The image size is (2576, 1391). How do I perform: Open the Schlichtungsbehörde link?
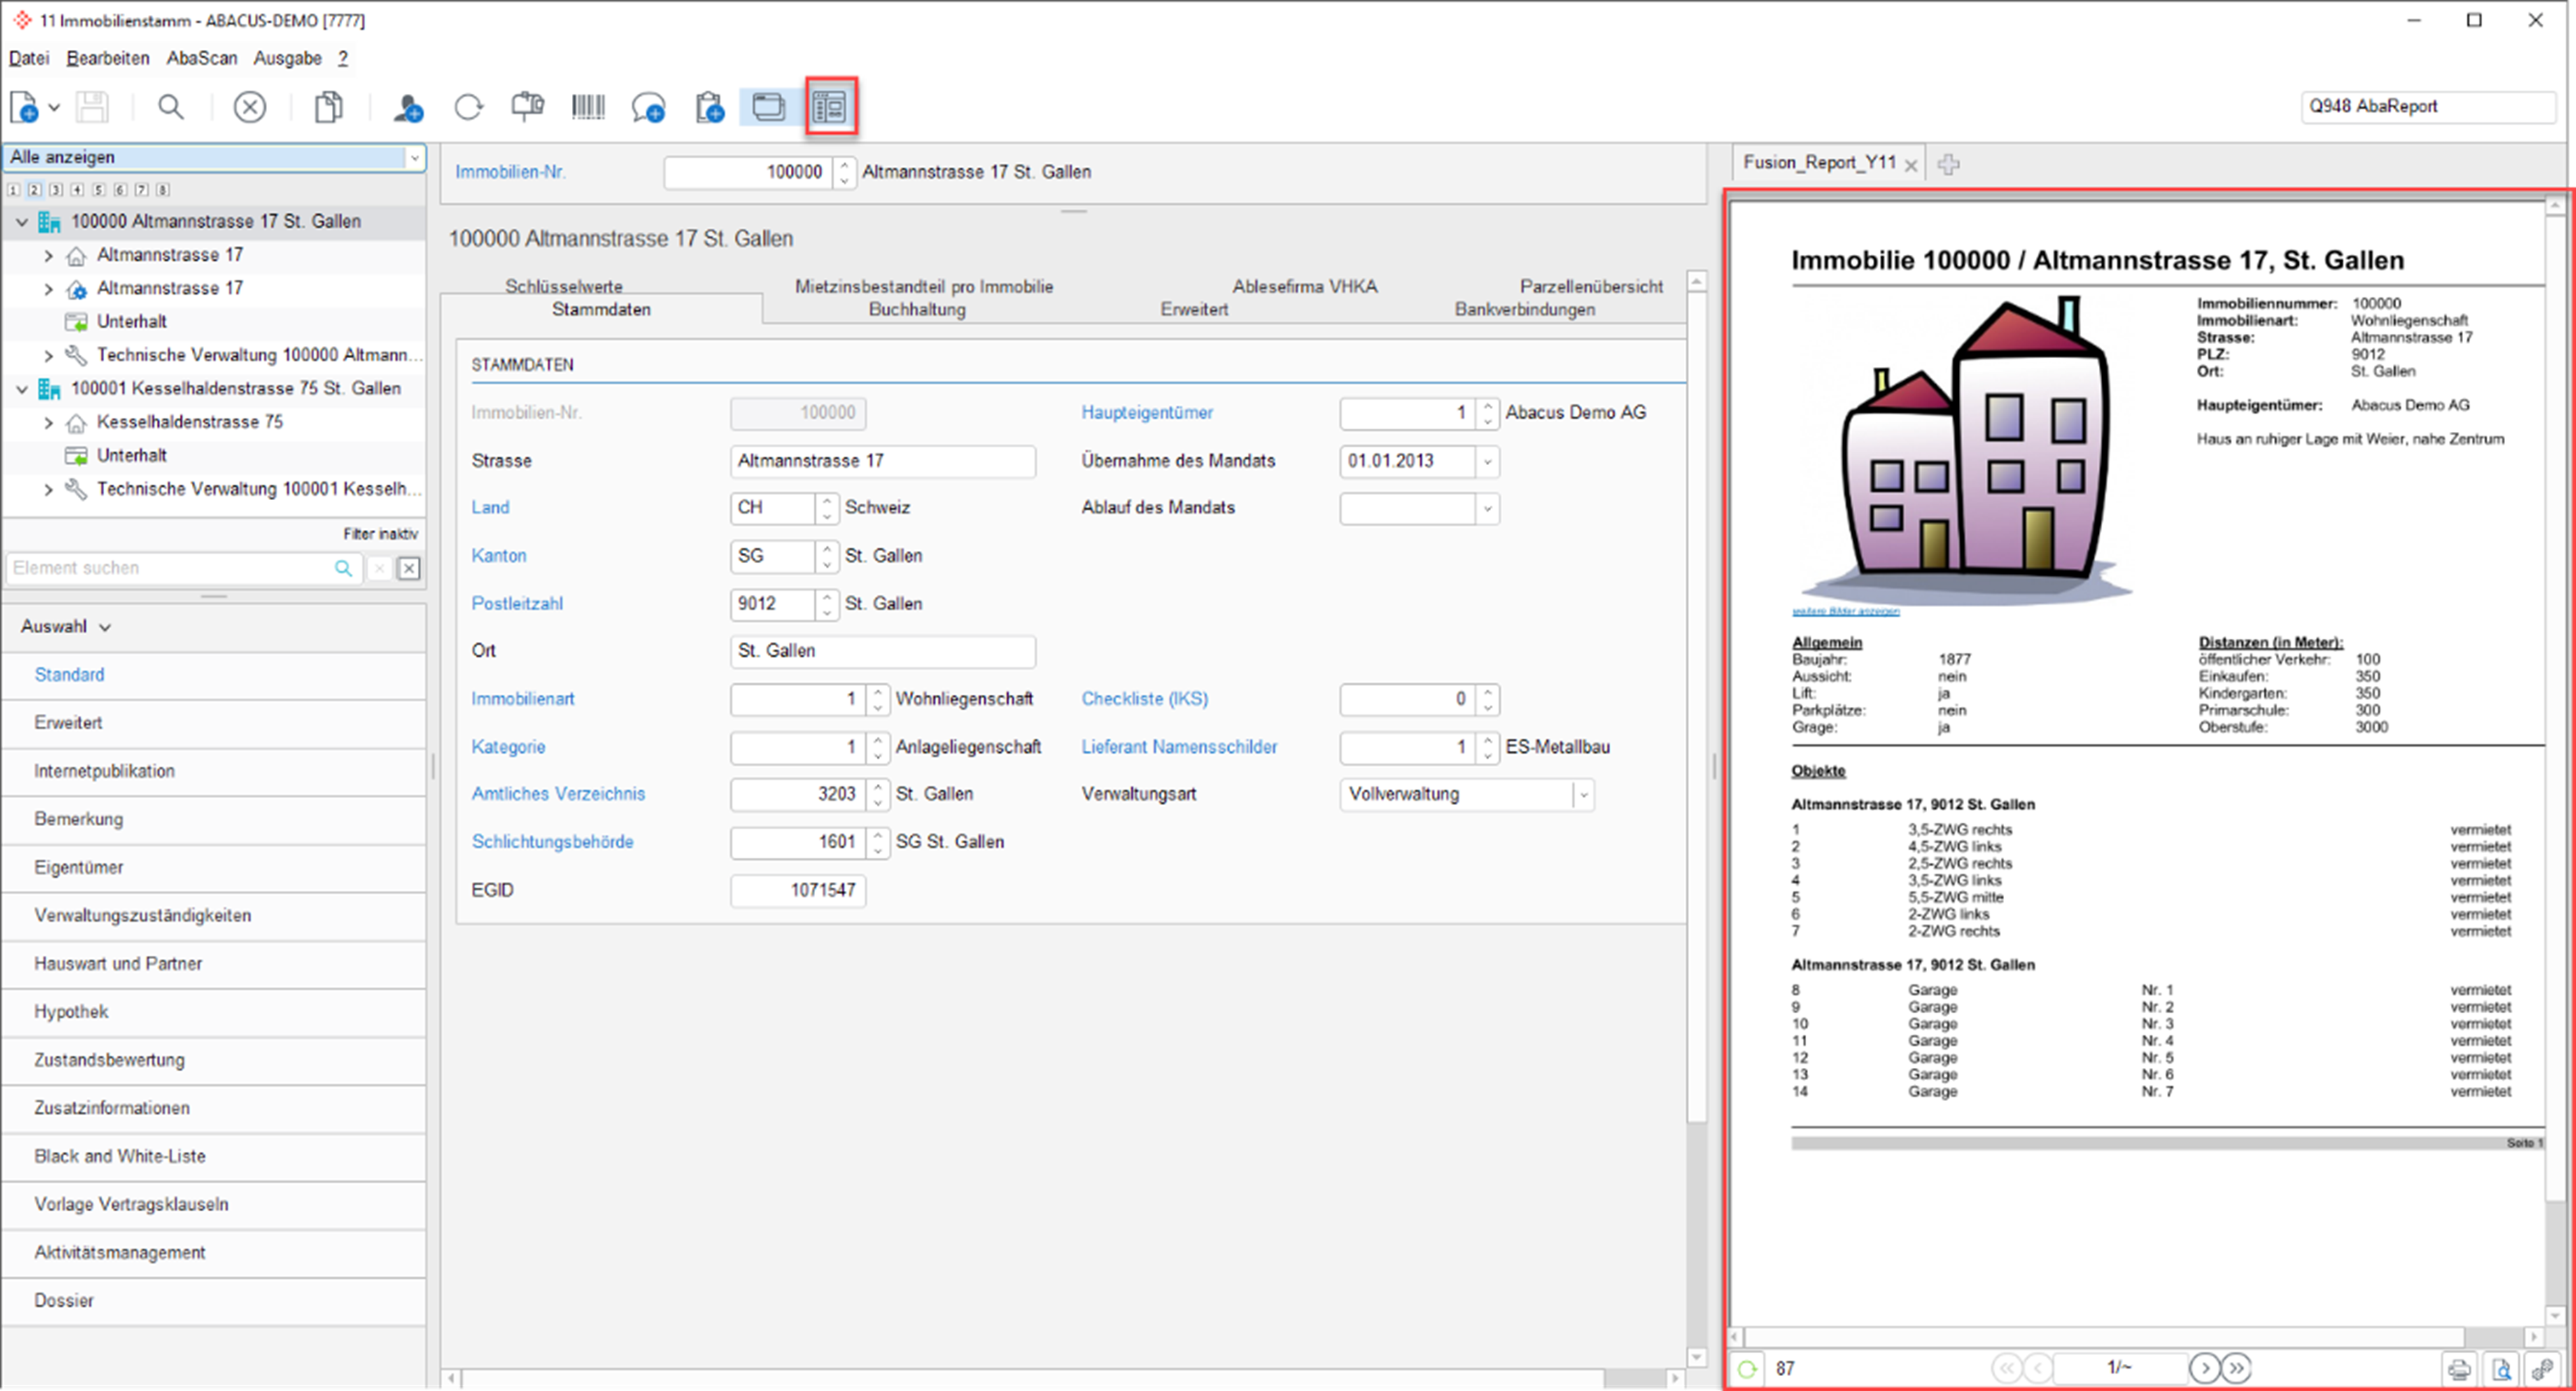(552, 842)
